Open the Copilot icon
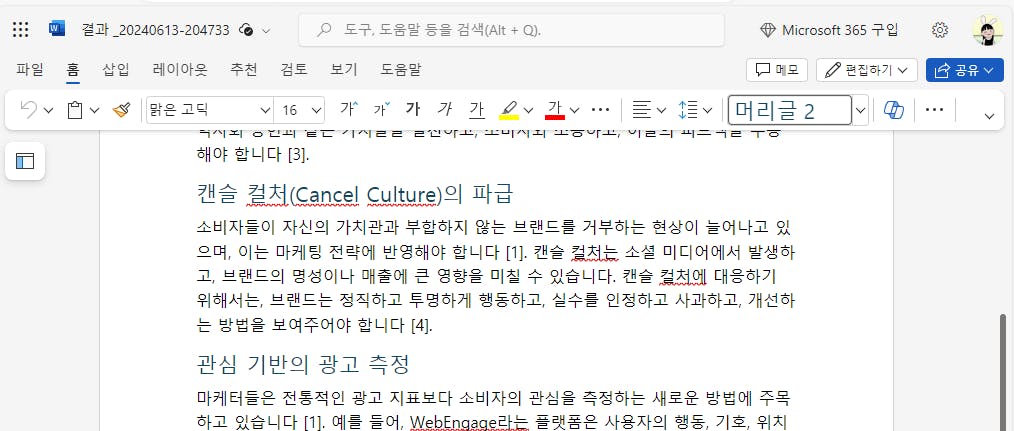 [894, 110]
